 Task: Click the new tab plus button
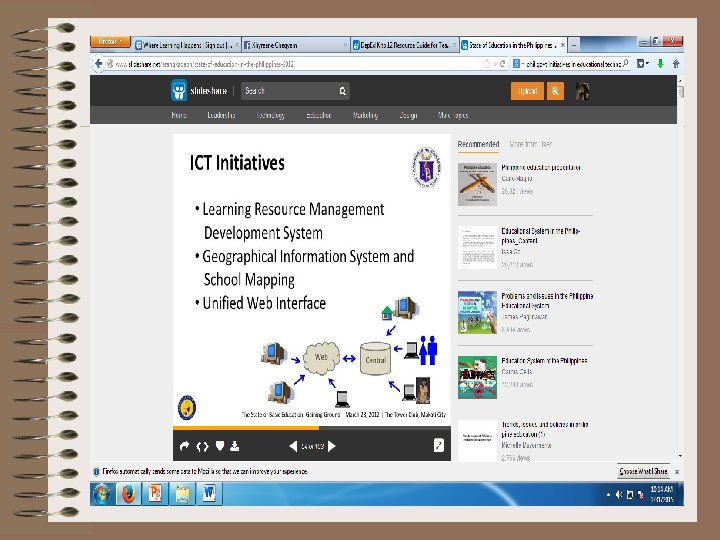pyautogui.click(x=574, y=45)
